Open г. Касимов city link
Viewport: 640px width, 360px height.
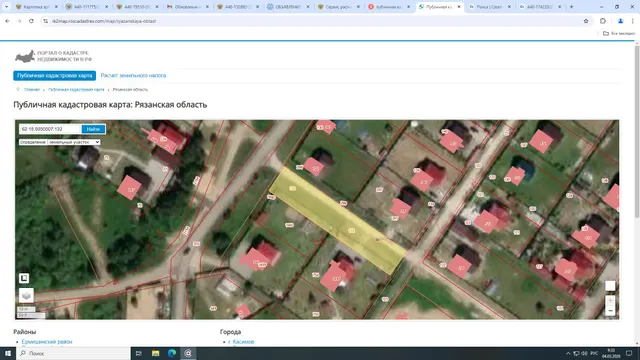241,342
